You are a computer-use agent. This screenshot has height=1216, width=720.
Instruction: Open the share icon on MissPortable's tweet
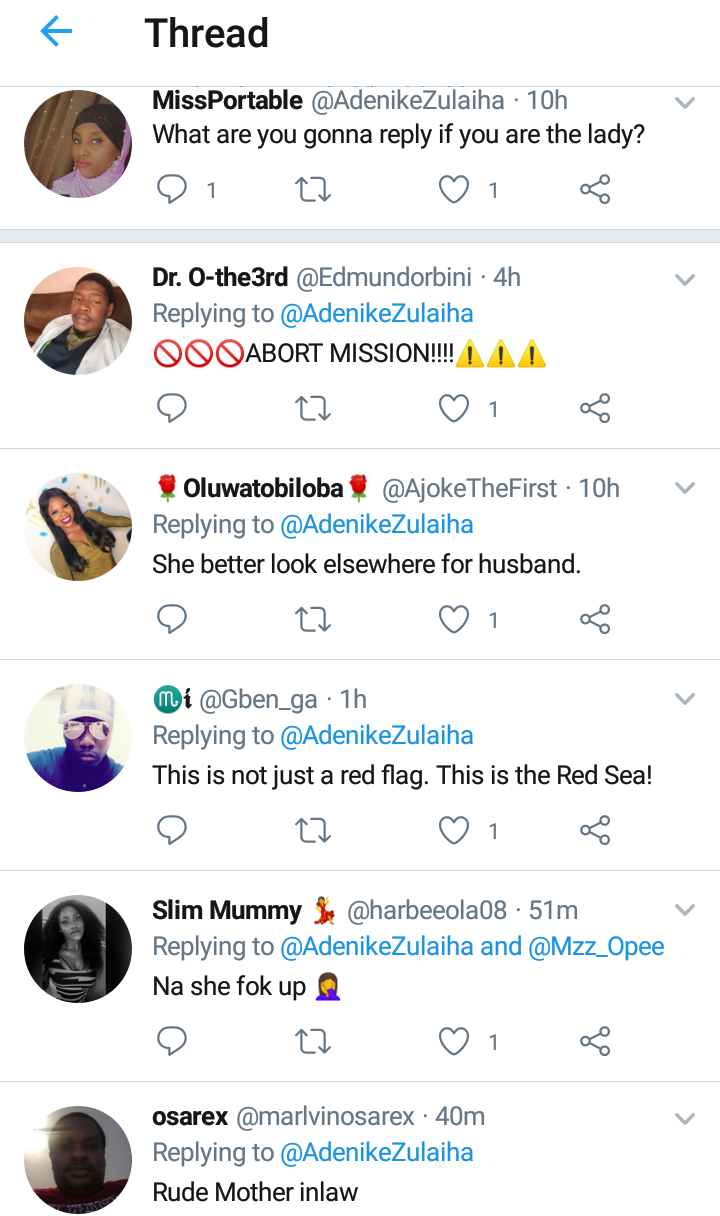595,189
